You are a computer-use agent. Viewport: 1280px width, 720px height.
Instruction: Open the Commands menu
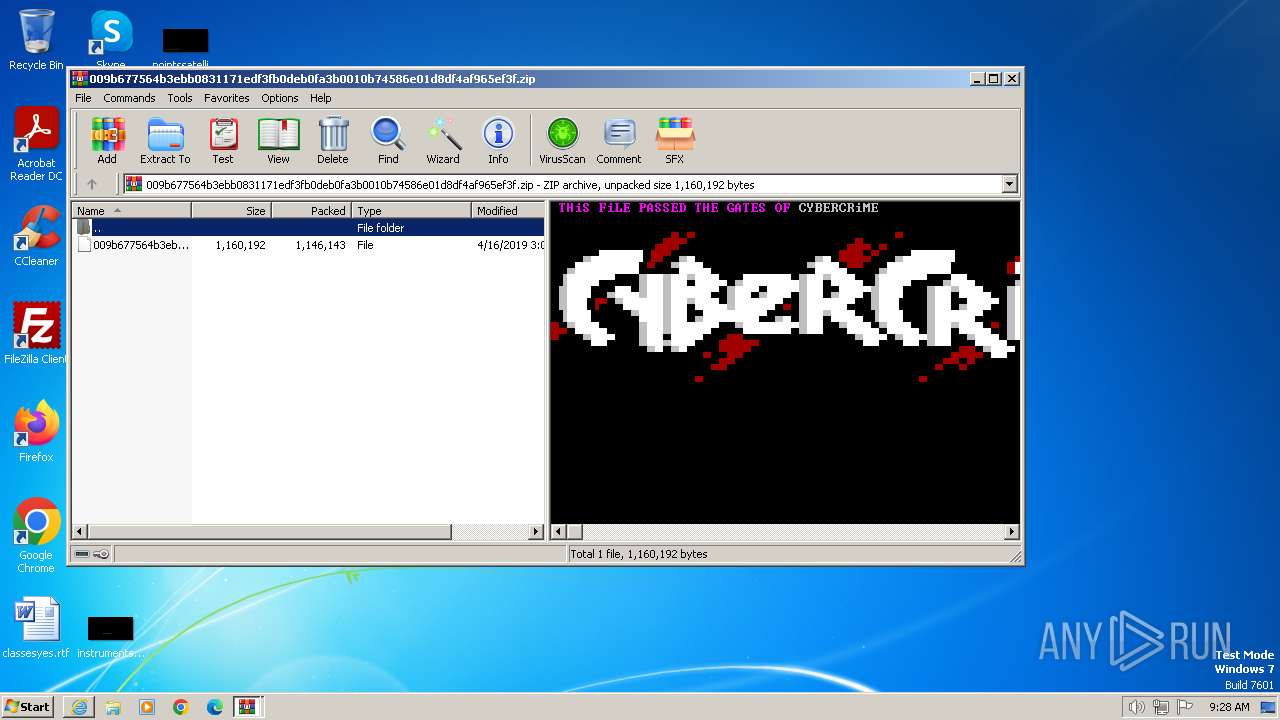tap(129, 98)
